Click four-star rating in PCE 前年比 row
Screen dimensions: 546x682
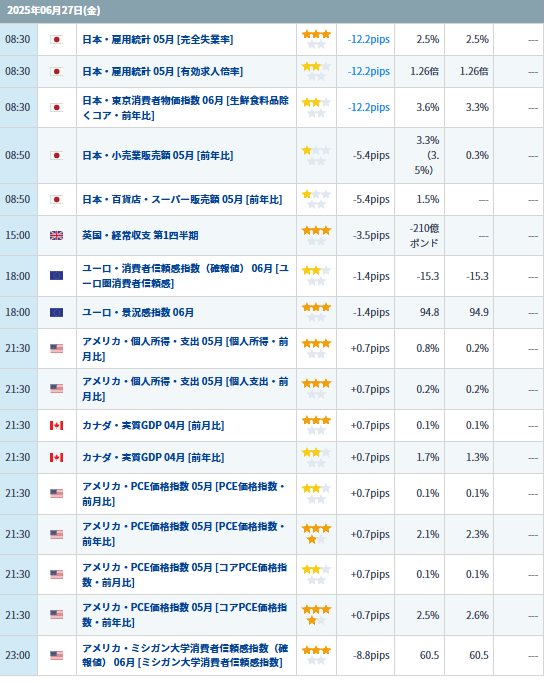pyautogui.click(x=317, y=535)
